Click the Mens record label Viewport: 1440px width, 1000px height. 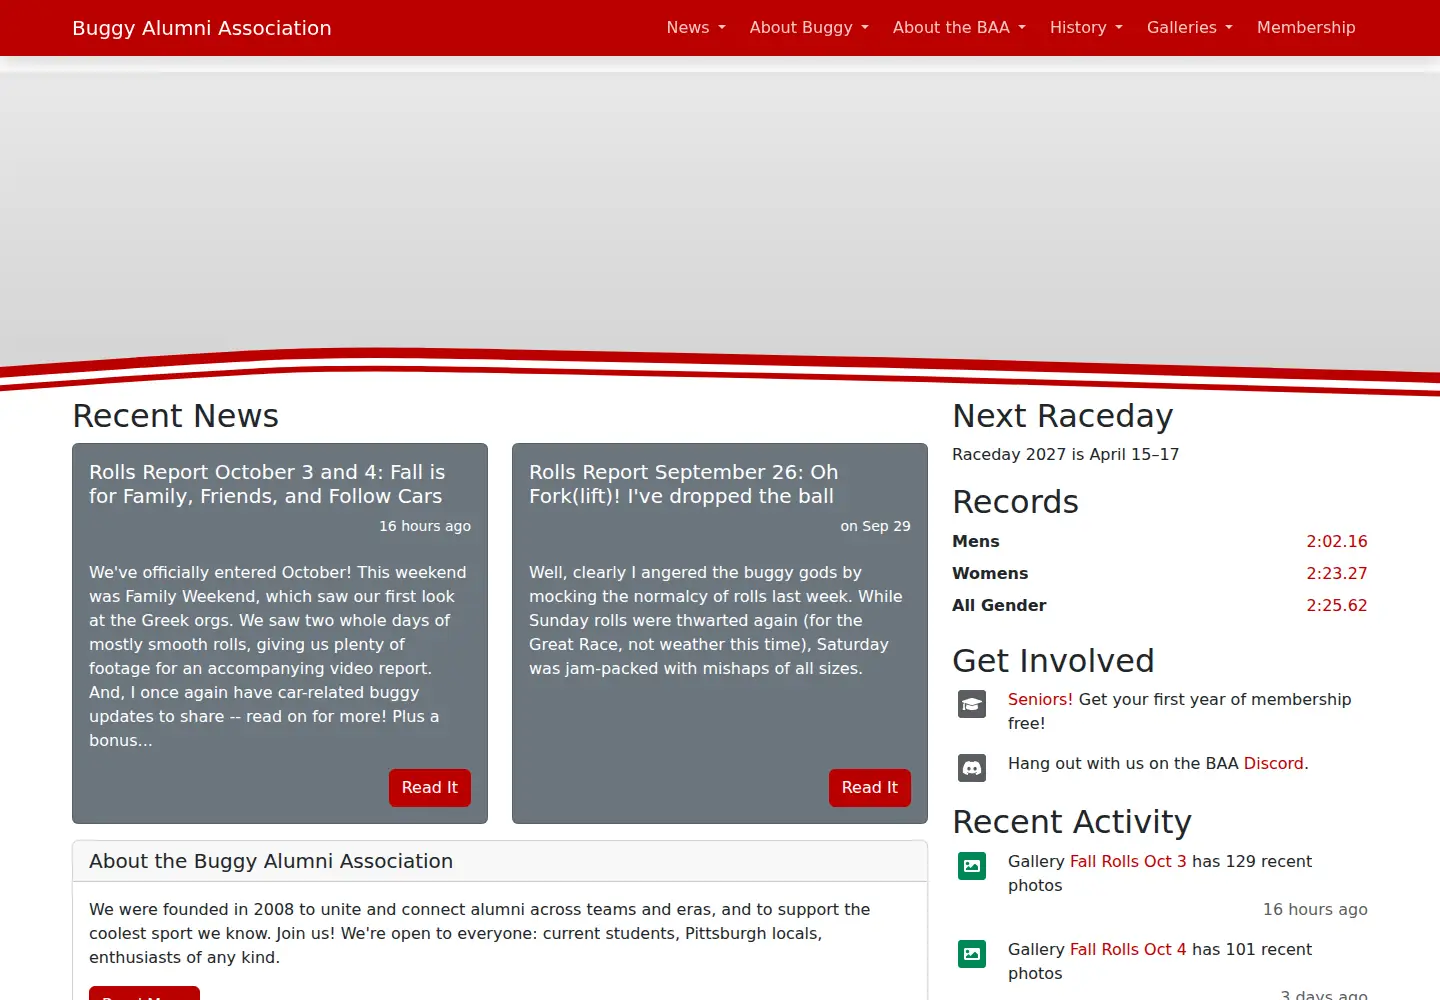pyautogui.click(x=976, y=542)
